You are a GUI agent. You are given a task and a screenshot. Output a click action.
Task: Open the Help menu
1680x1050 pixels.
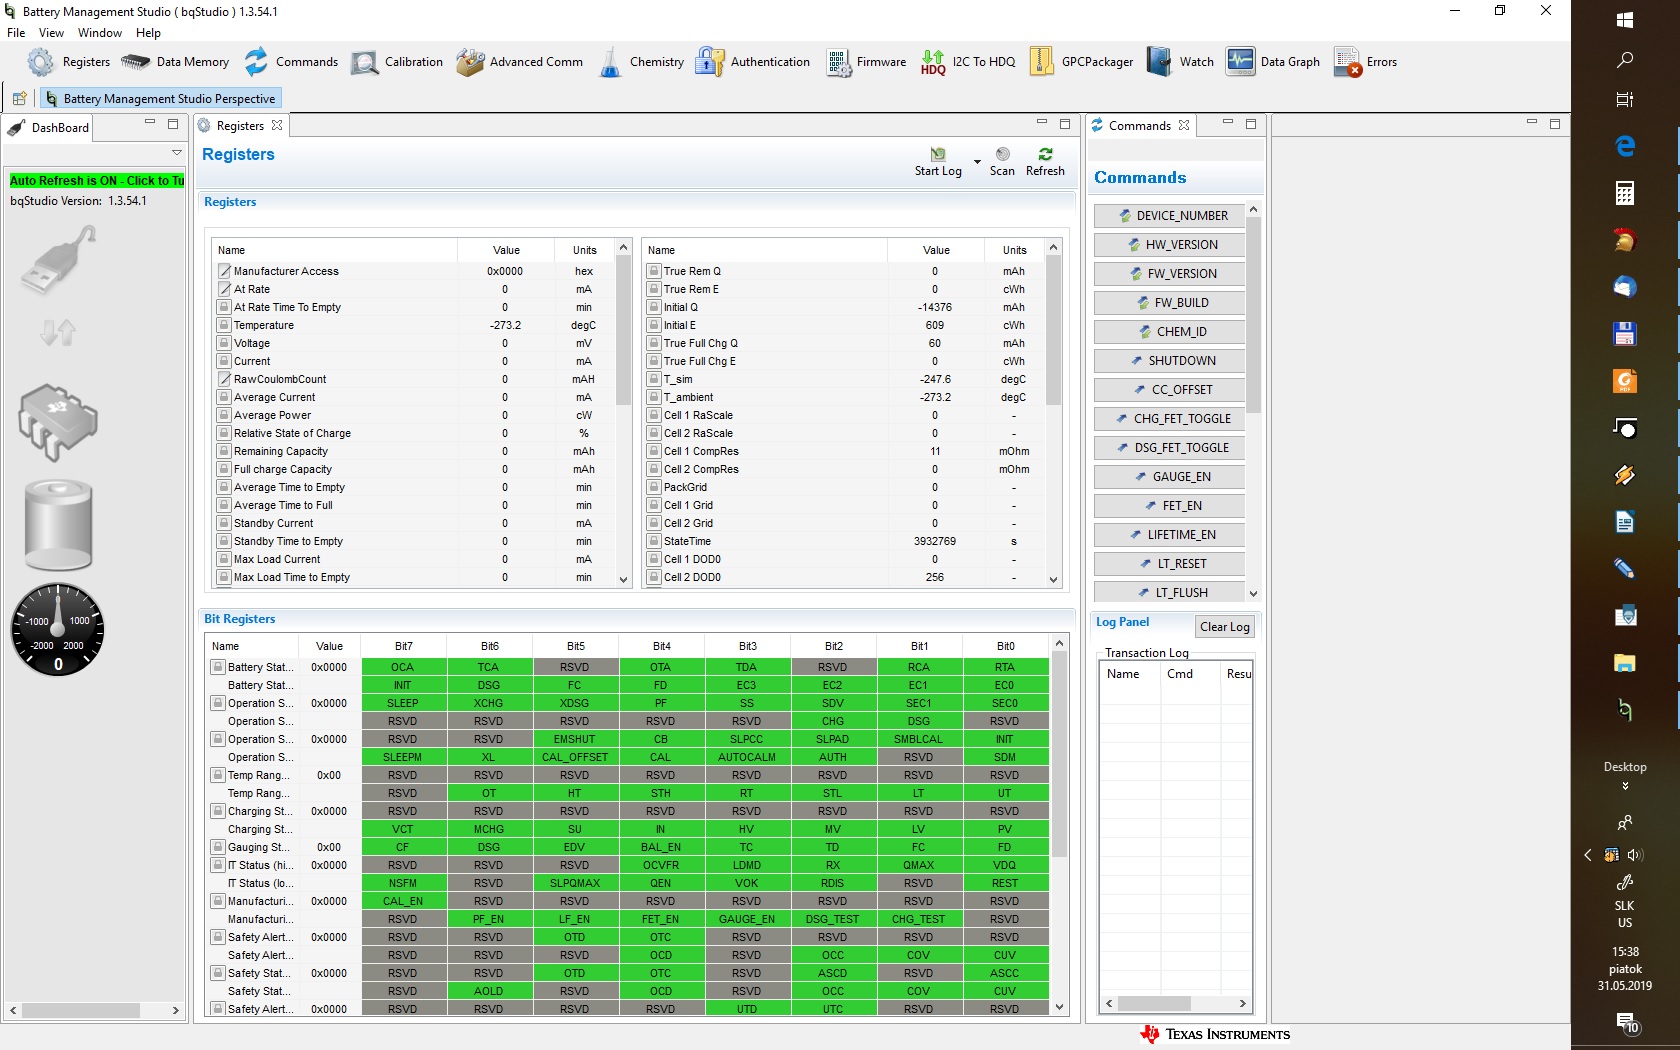pyautogui.click(x=148, y=33)
